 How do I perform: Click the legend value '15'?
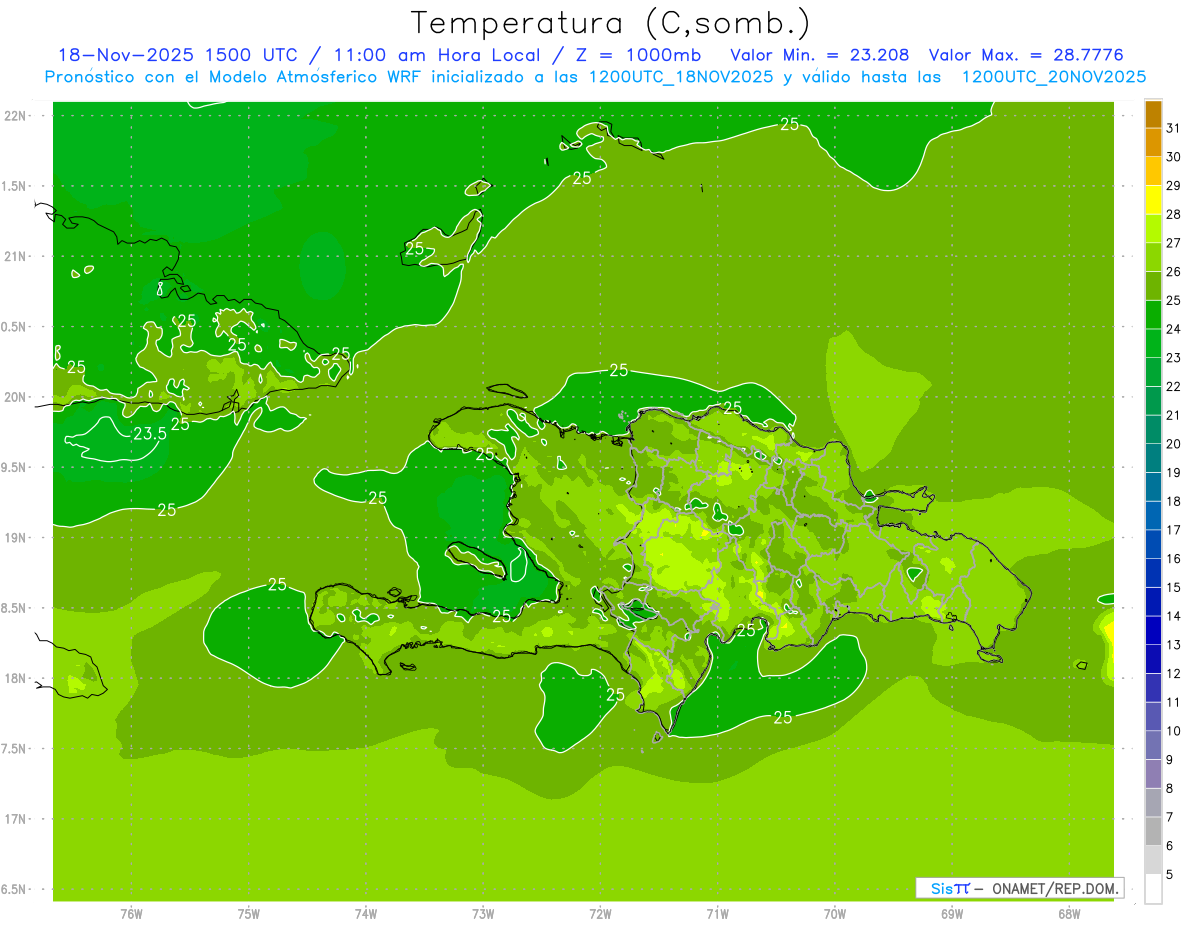pyautogui.click(x=1174, y=588)
